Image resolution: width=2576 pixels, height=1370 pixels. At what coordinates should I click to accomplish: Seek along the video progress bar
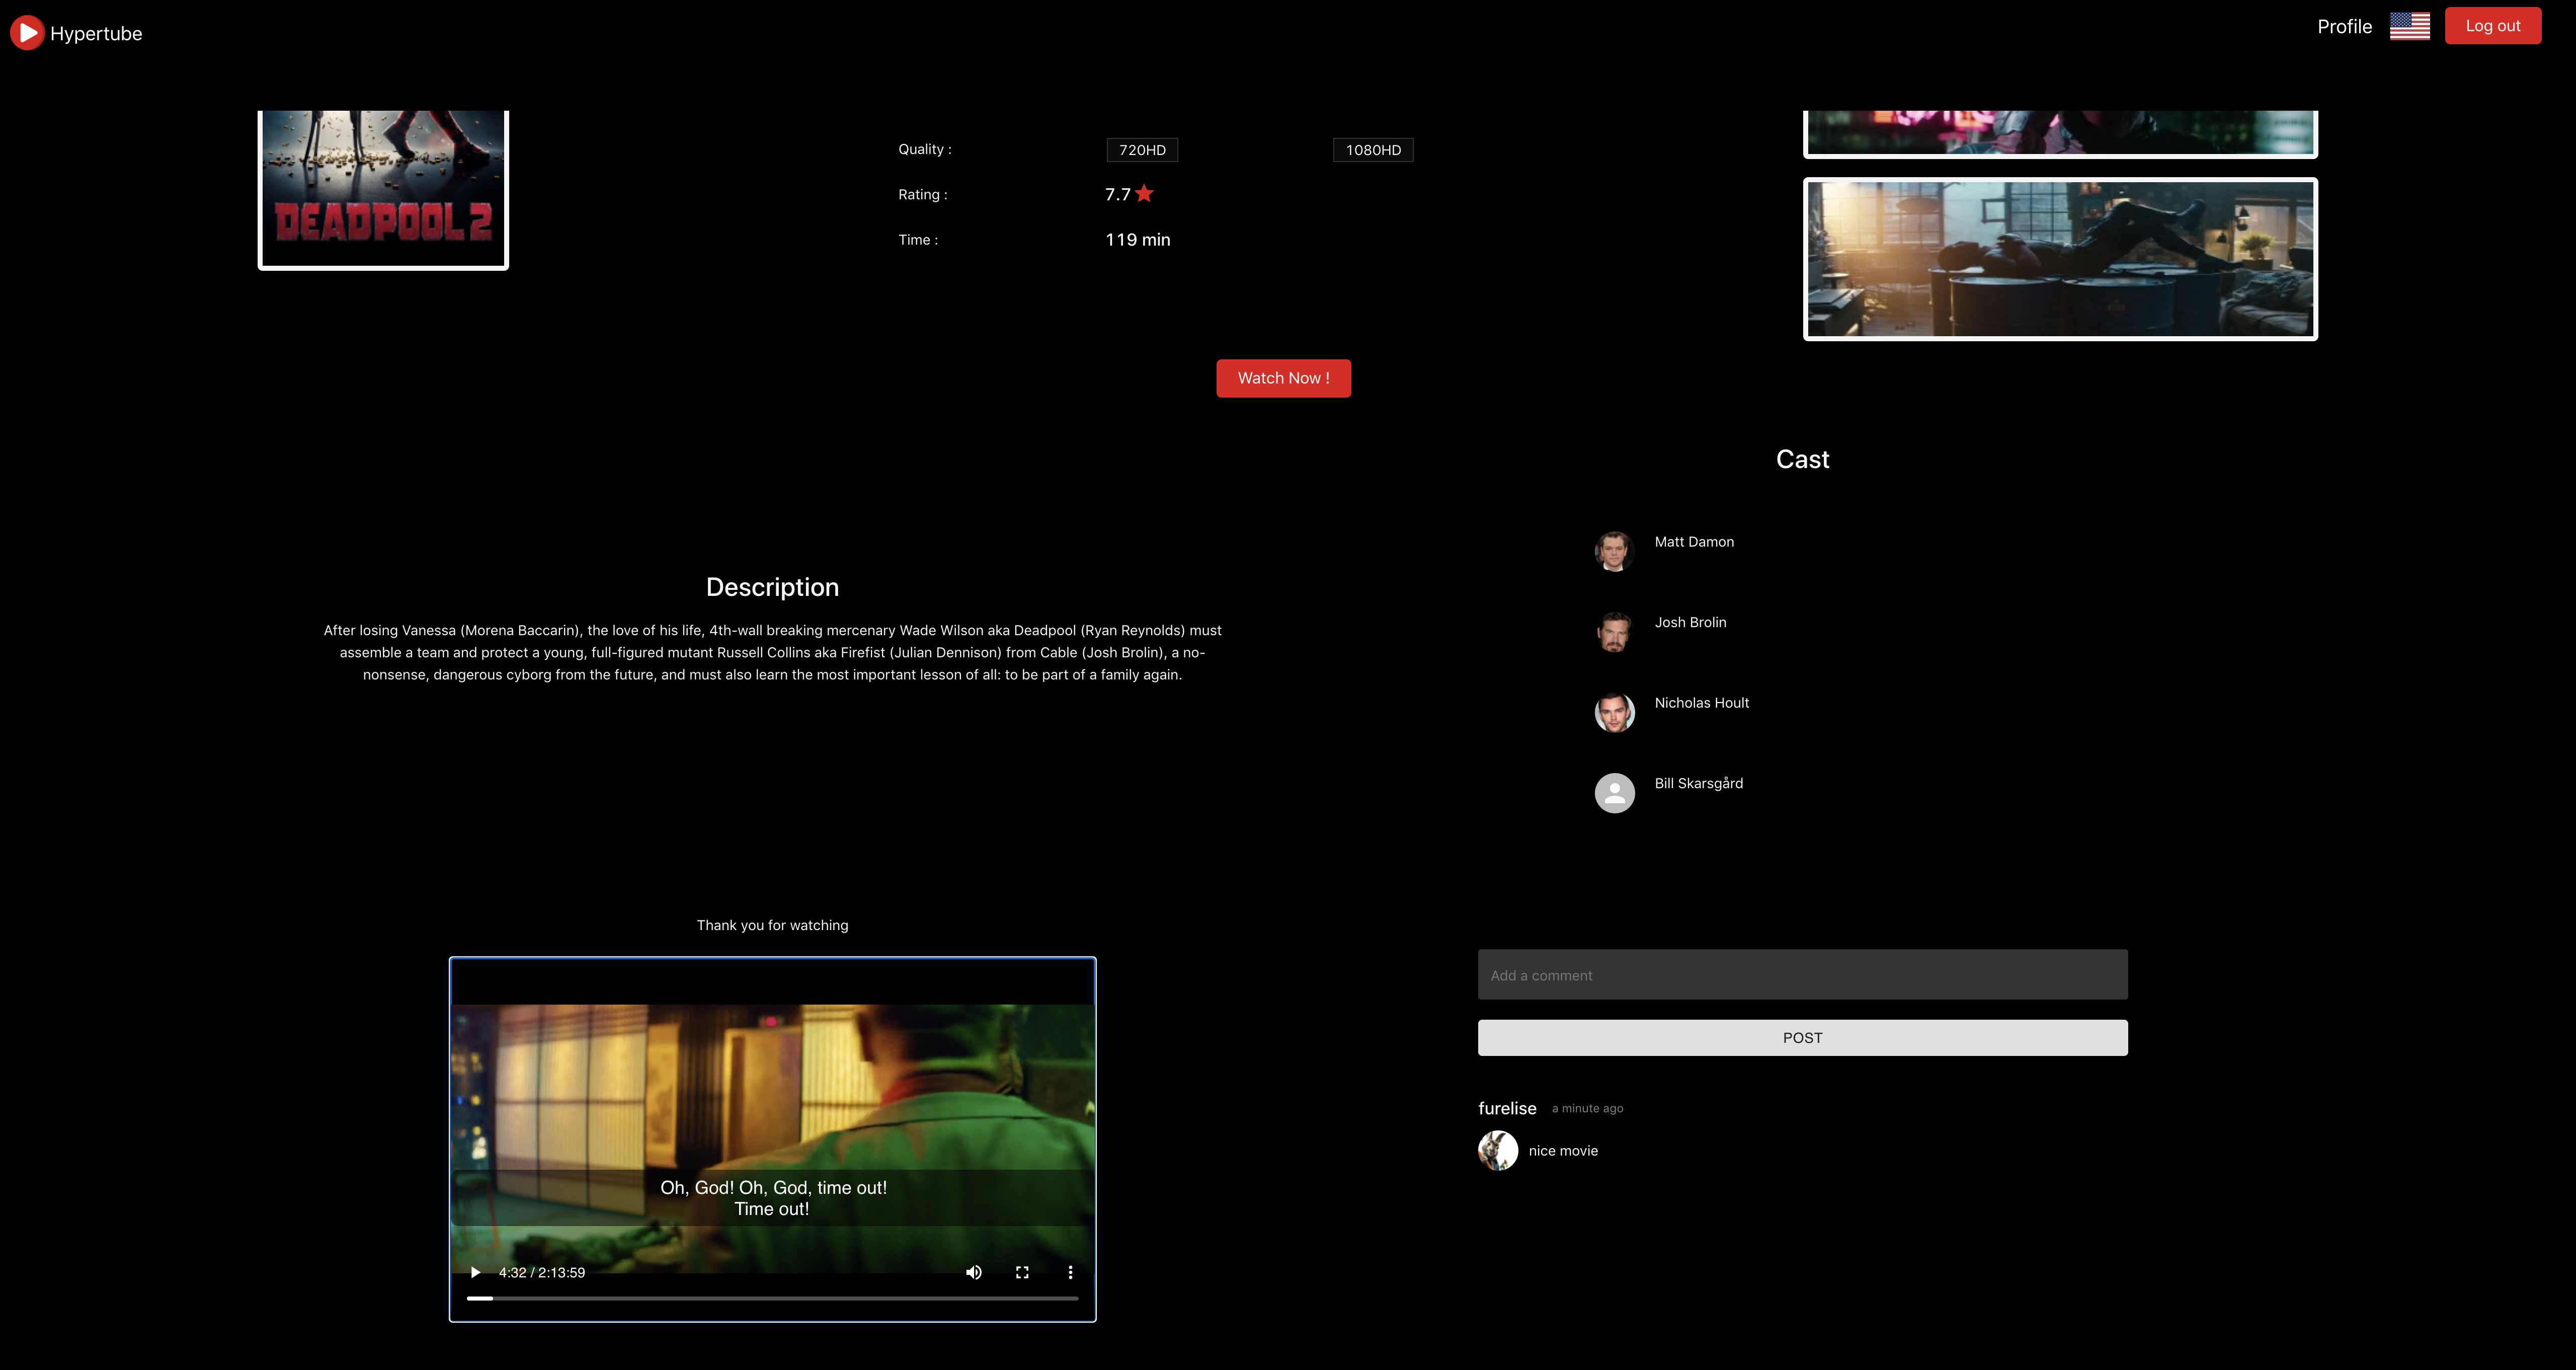[772, 1298]
